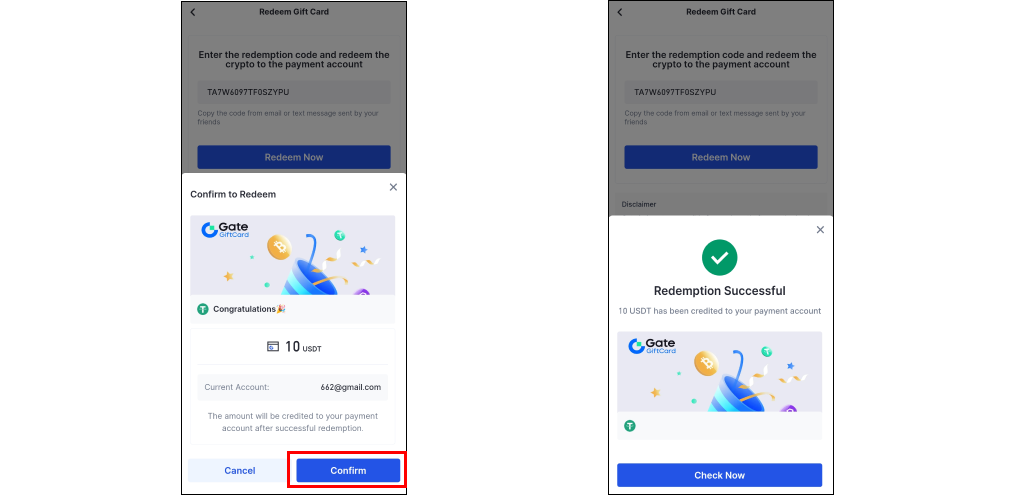Viewport: 1024px width, 495px height.
Task: Tap back arrow on Redemption Successful screen
Action: tap(620, 12)
